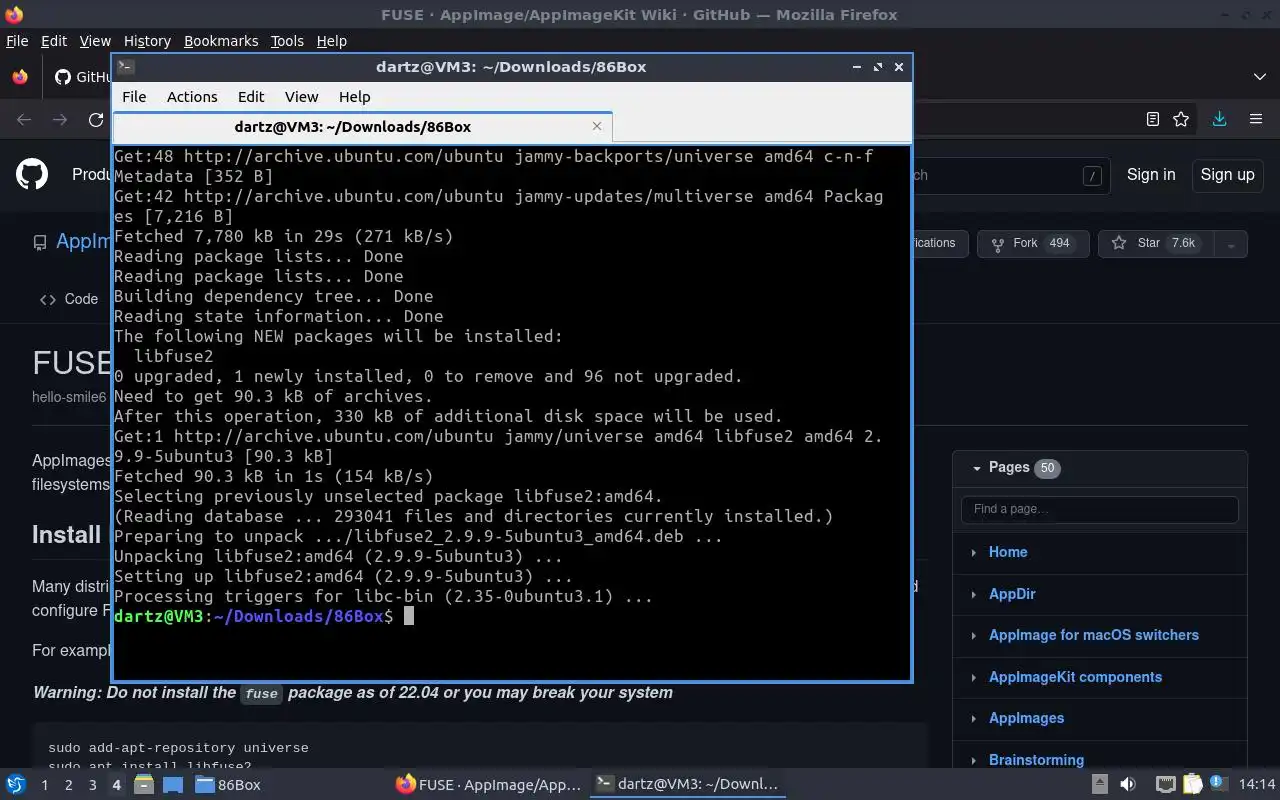Open Firefox downloads panel
This screenshot has height=800, width=1280.
(1219, 119)
